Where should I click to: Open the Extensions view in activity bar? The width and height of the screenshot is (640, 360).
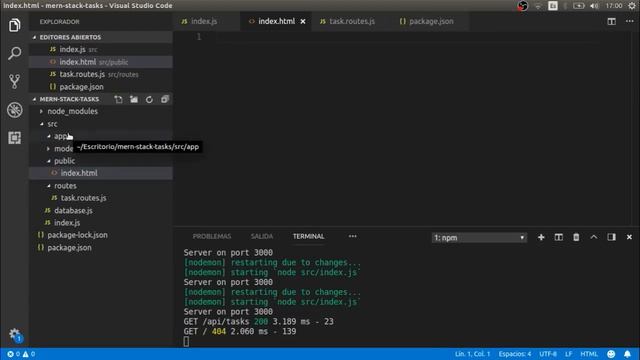(15, 138)
